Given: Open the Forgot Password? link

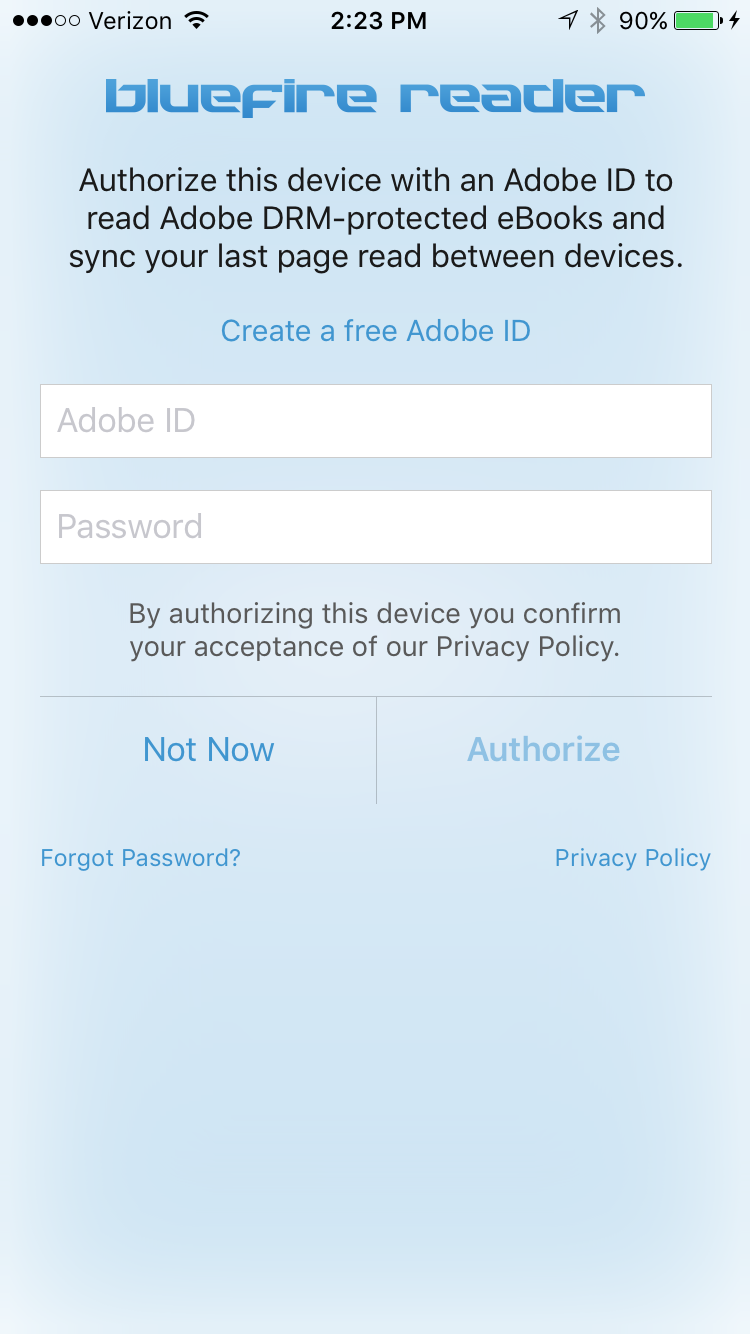Looking at the screenshot, I should (140, 858).
